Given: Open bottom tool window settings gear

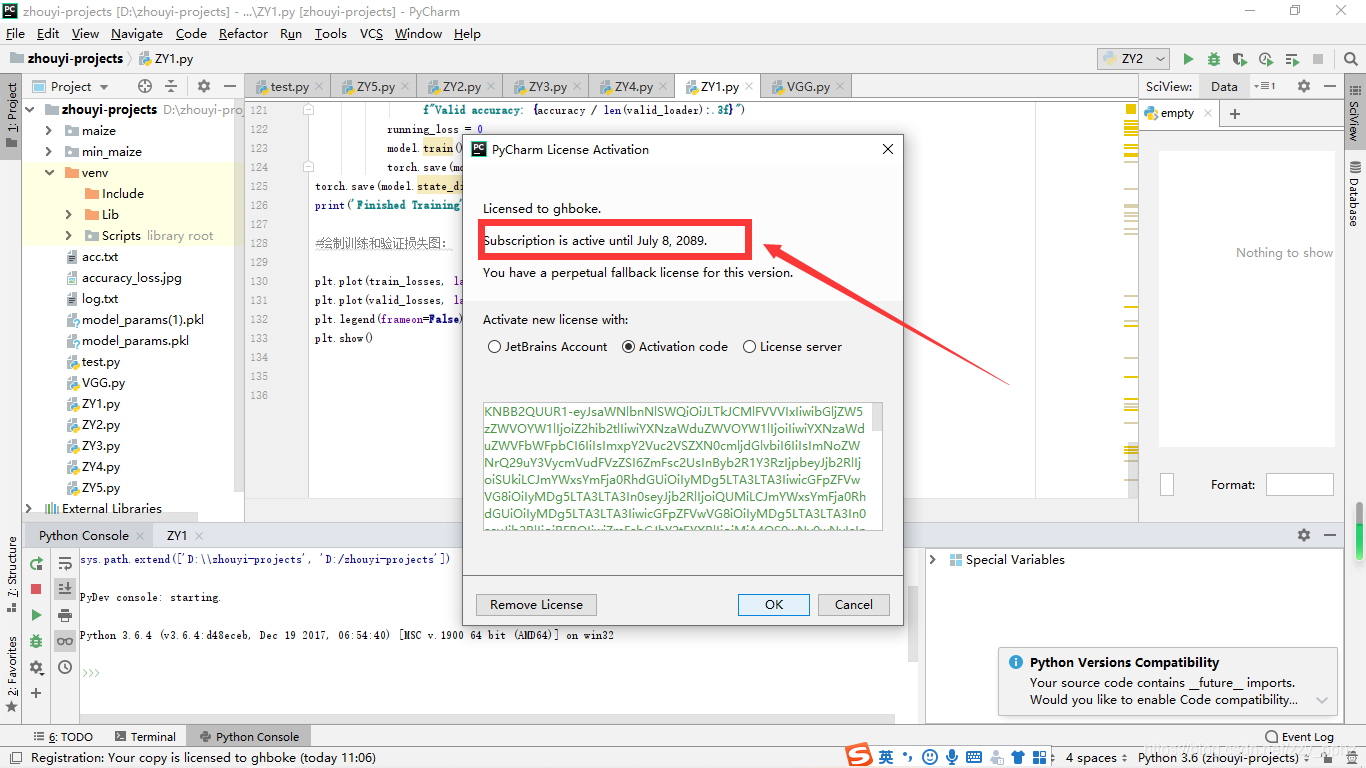Looking at the screenshot, I should click(x=1304, y=535).
